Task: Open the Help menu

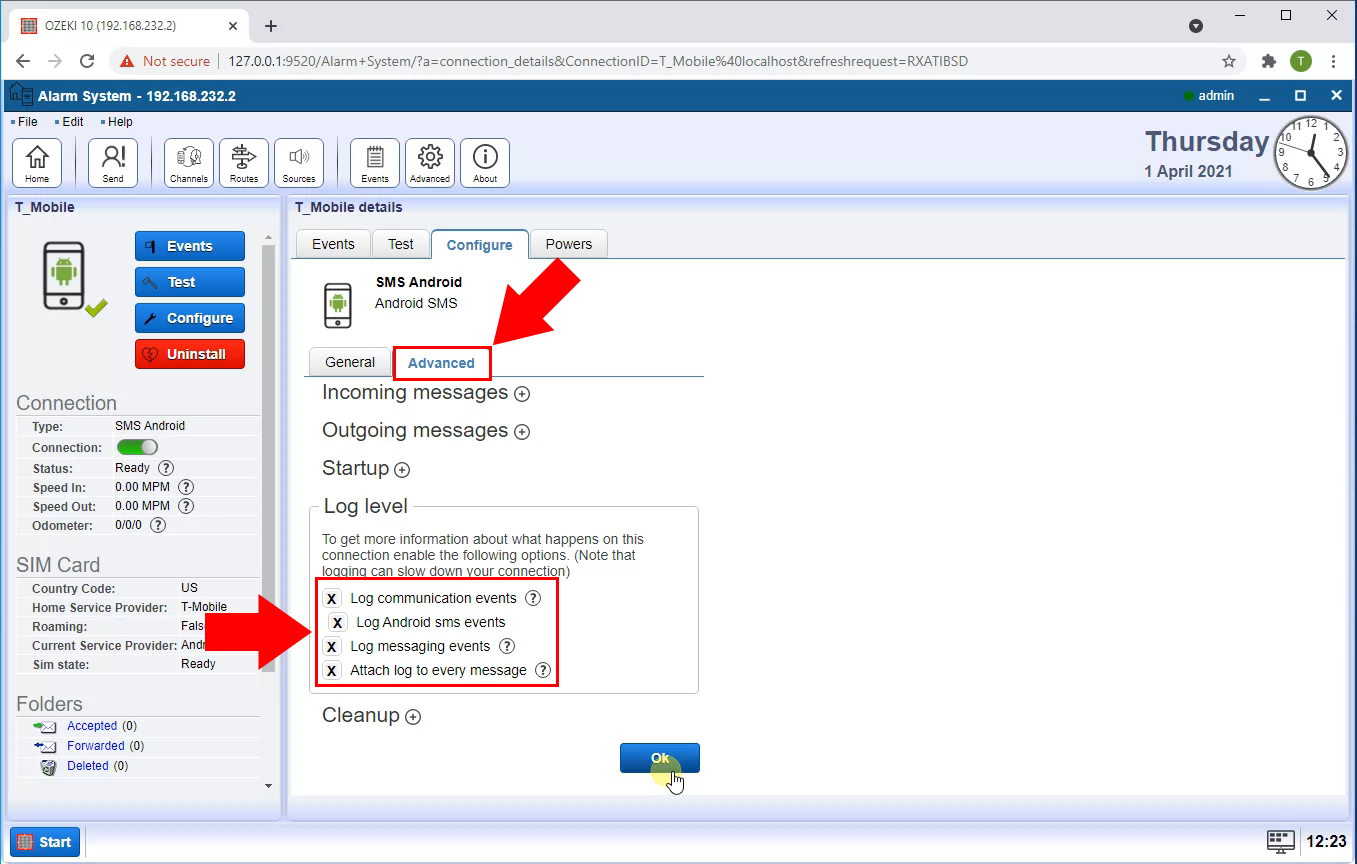Action: [x=119, y=122]
